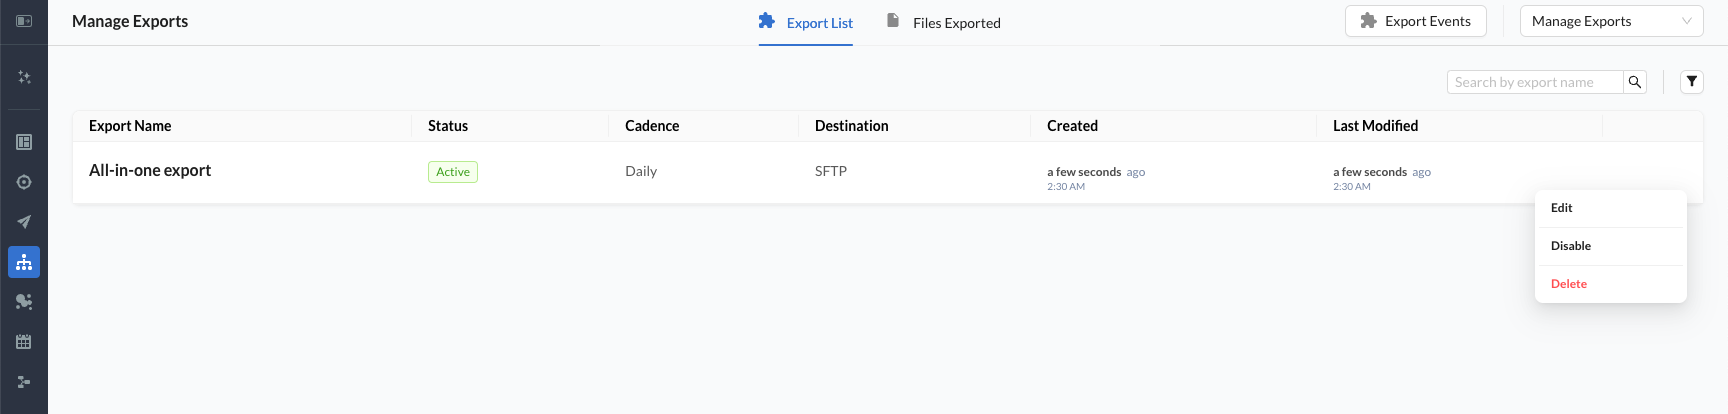This screenshot has width=1728, height=414.
Task: Choose Delete from the context menu
Action: (1569, 284)
